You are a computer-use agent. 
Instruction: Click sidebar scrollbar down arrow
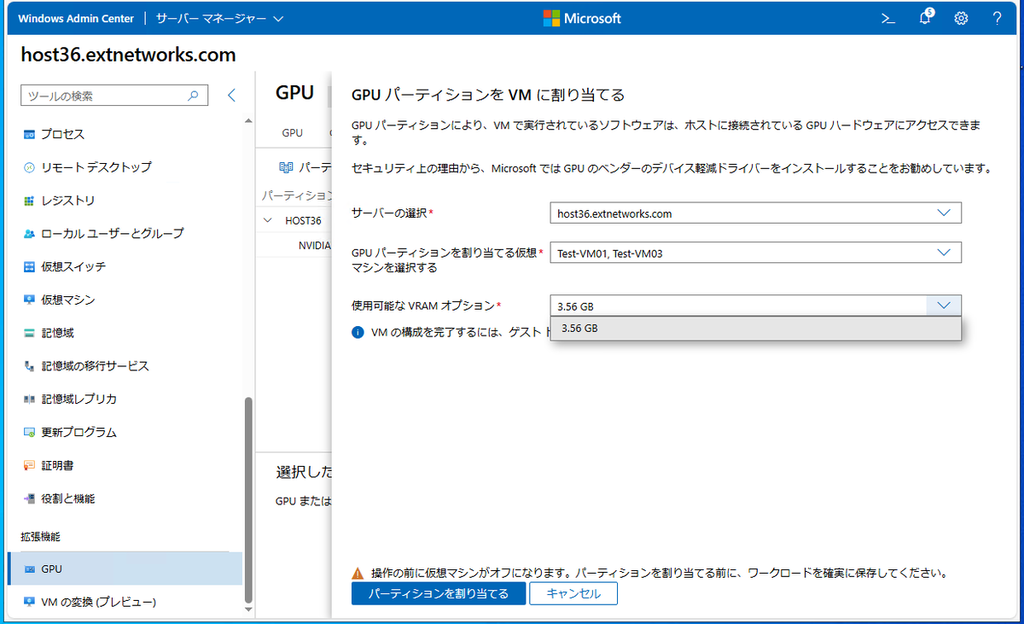coord(248,609)
